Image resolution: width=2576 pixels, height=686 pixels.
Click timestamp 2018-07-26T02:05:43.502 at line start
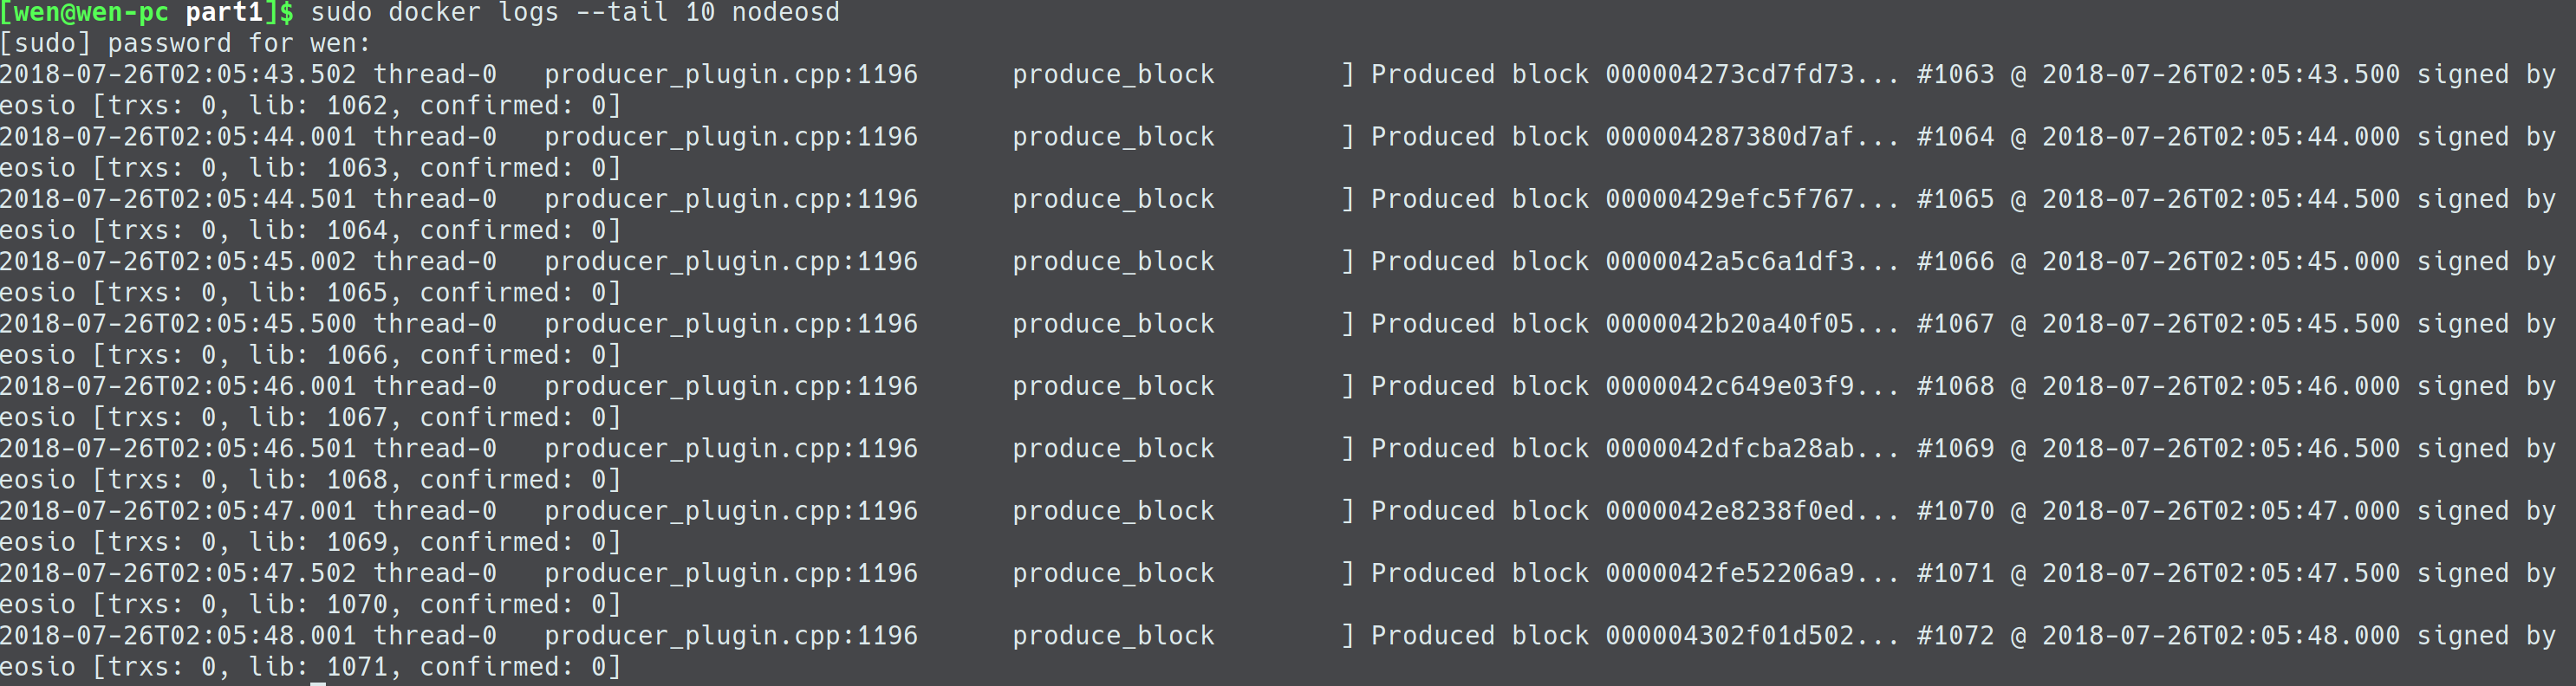(x=178, y=75)
